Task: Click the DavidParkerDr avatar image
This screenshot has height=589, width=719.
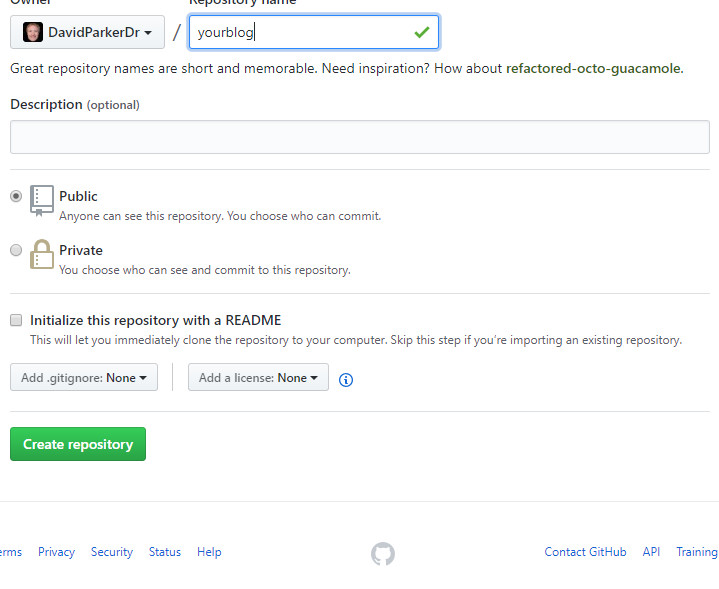Action: point(33,32)
